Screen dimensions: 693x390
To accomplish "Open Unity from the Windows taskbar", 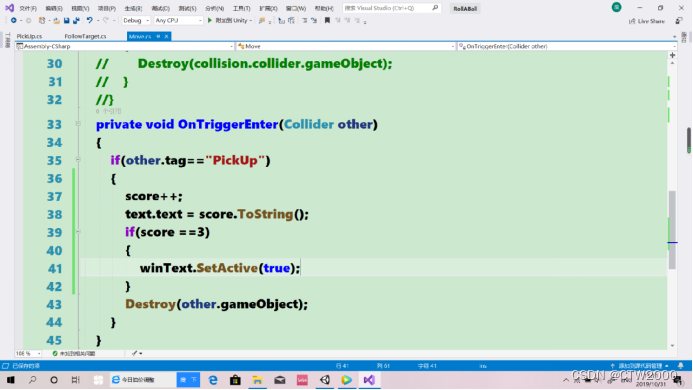I will click(x=325, y=380).
